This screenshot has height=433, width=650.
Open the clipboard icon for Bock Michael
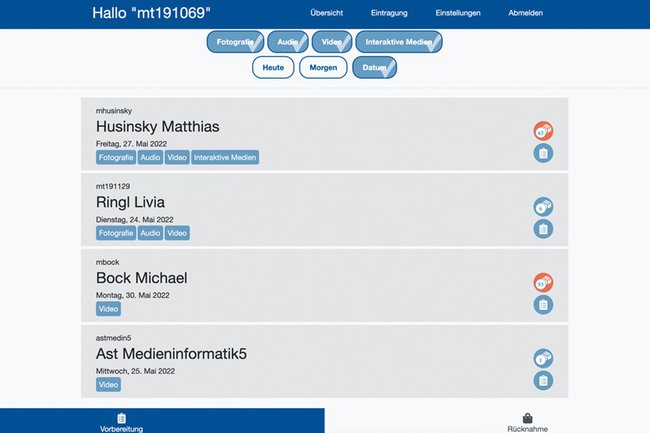tap(543, 305)
